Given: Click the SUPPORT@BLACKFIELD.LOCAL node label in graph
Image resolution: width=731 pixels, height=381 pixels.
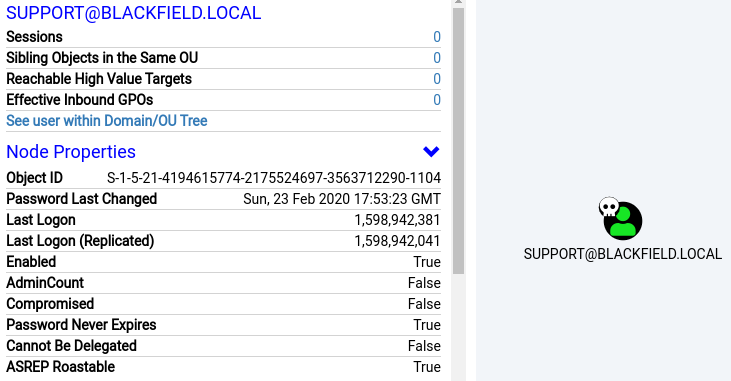Looking at the screenshot, I should 623,254.
